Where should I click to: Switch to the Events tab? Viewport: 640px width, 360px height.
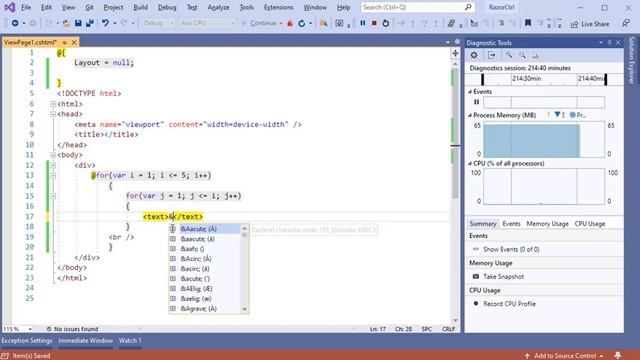511,224
